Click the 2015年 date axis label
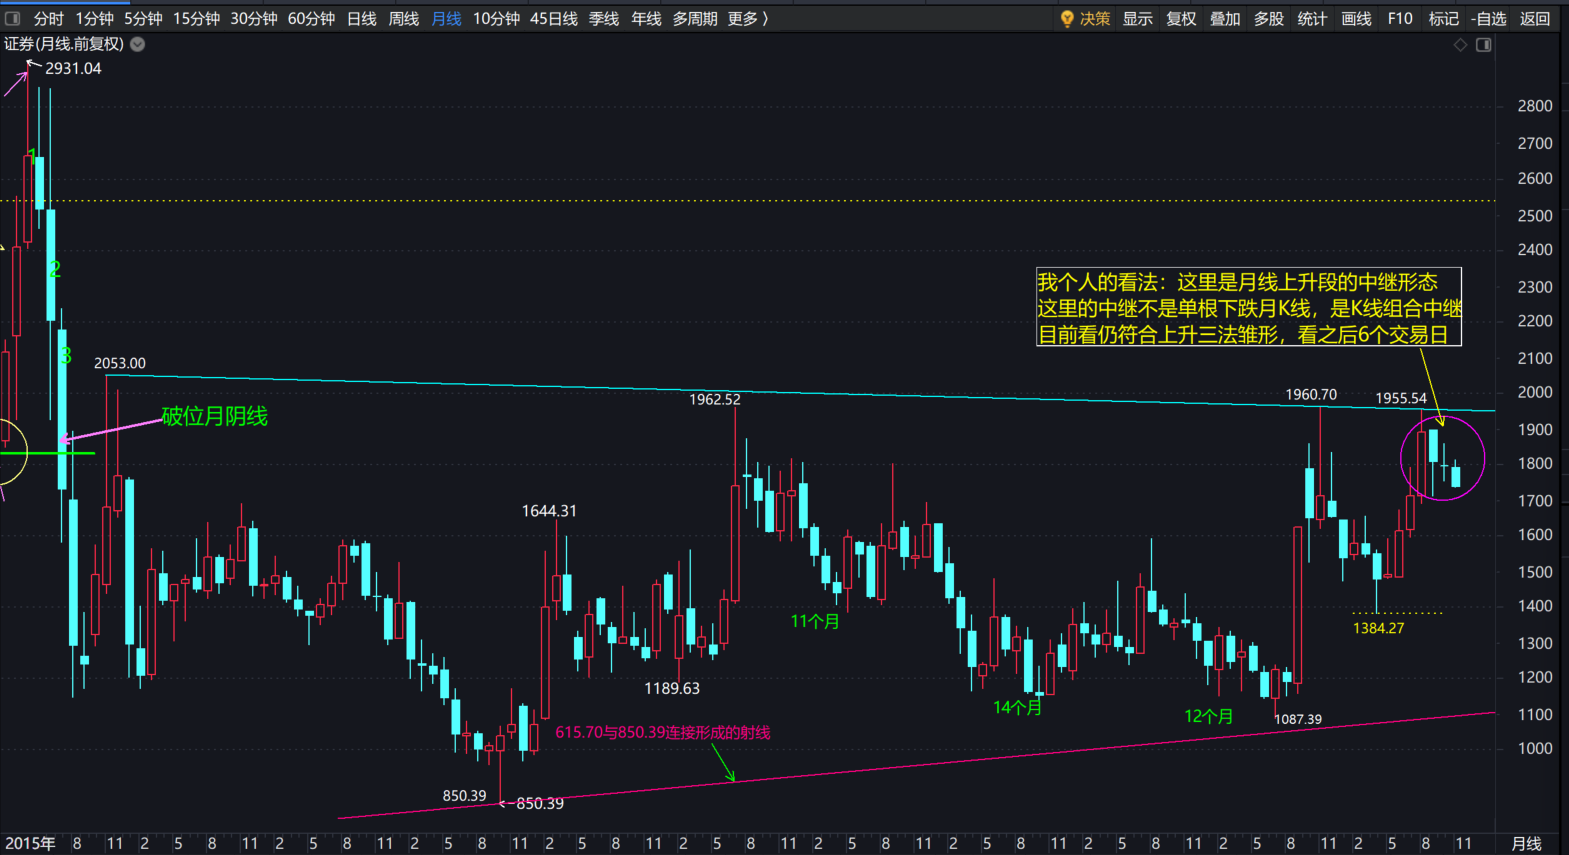This screenshot has height=855, width=1569. pyautogui.click(x=30, y=843)
